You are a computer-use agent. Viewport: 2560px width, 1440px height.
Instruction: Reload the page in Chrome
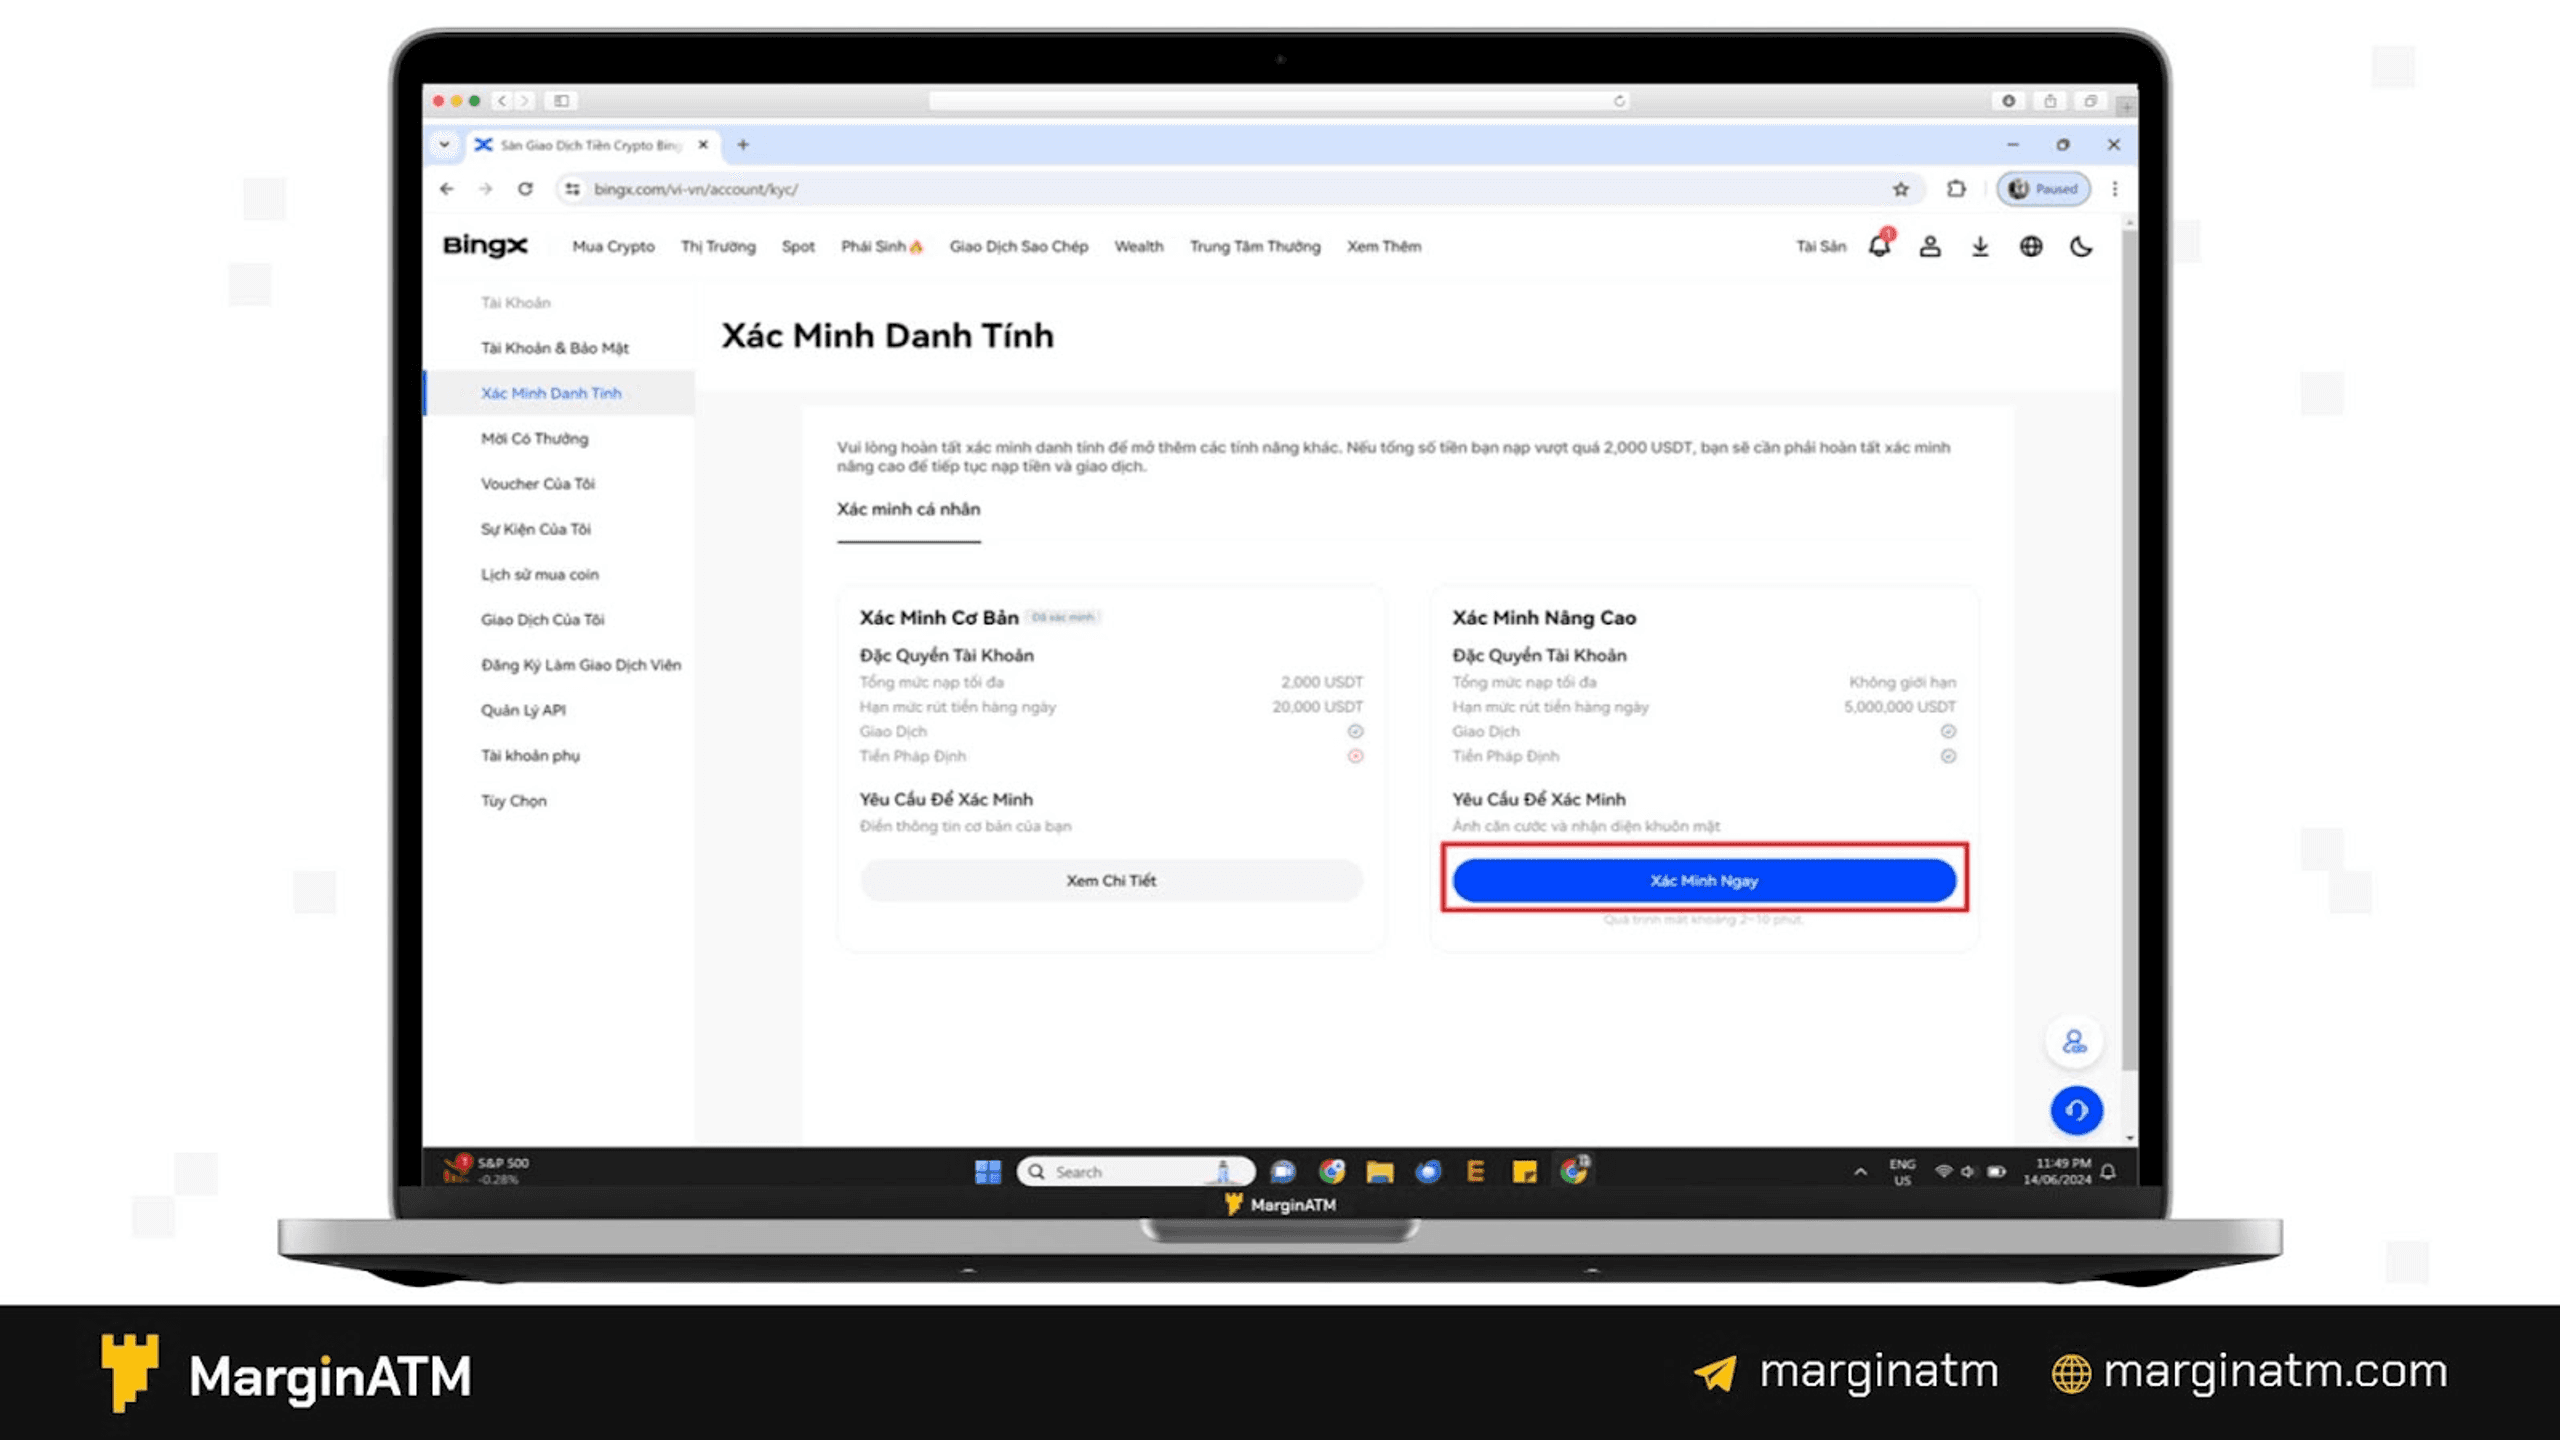525,189
